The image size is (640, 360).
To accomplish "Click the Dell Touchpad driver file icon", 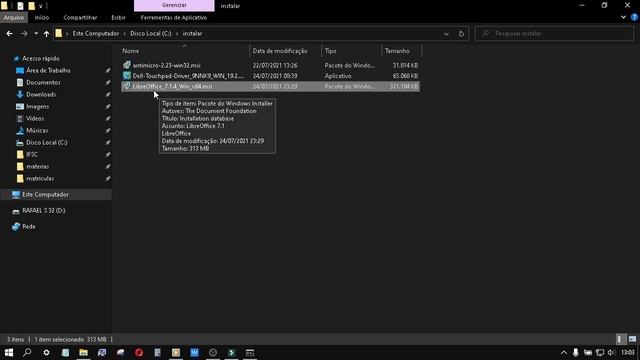I will pos(127,76).
